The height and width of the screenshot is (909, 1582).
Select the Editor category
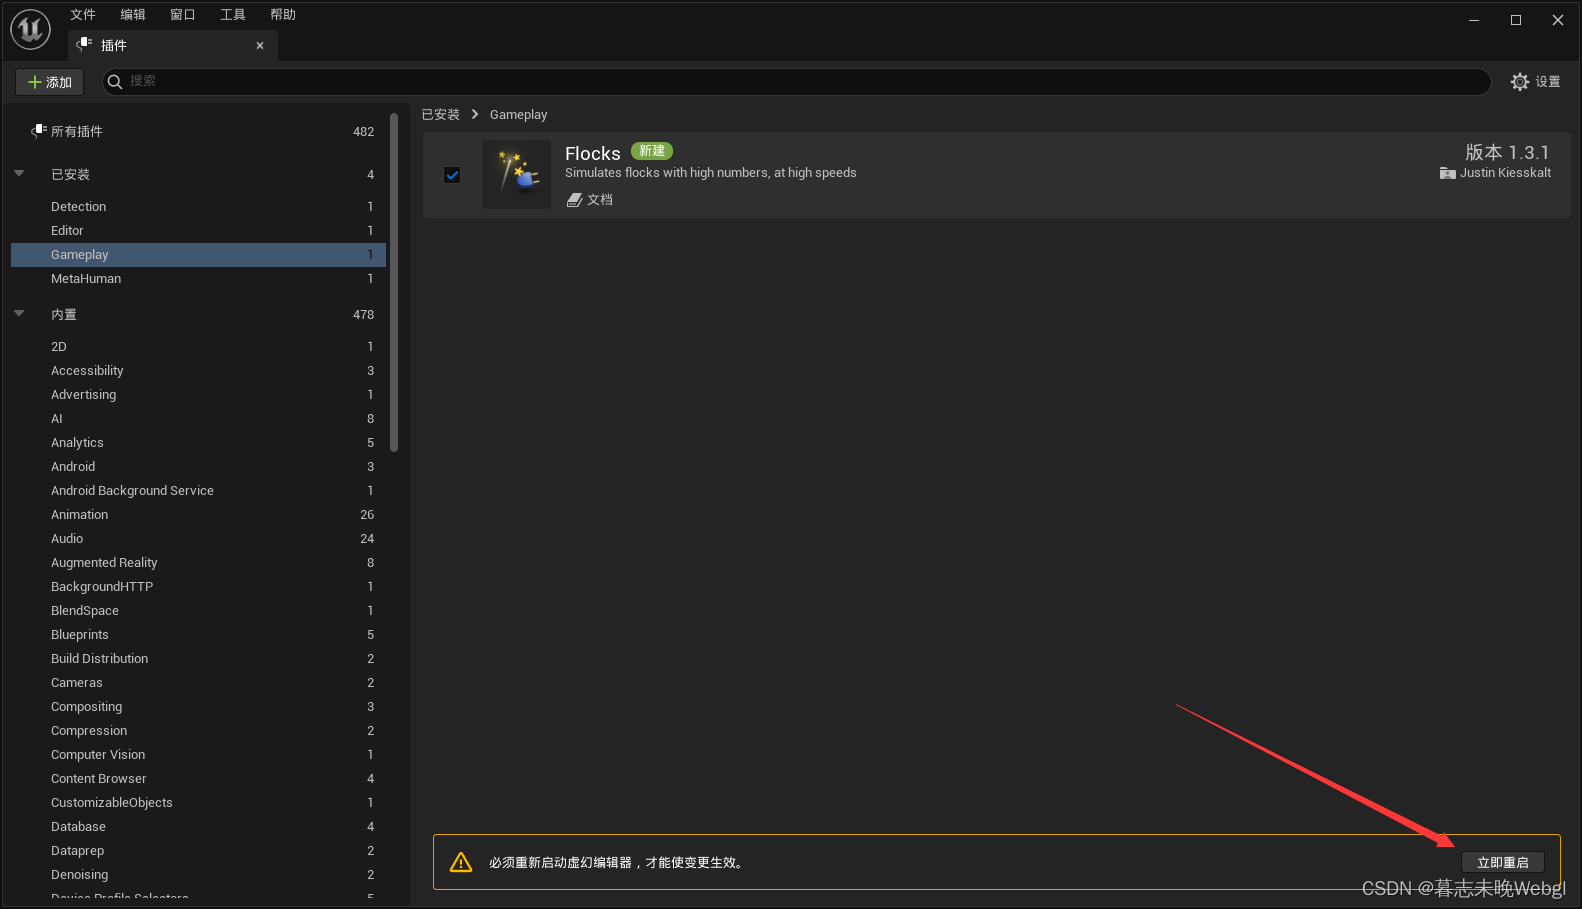(198, 231)
